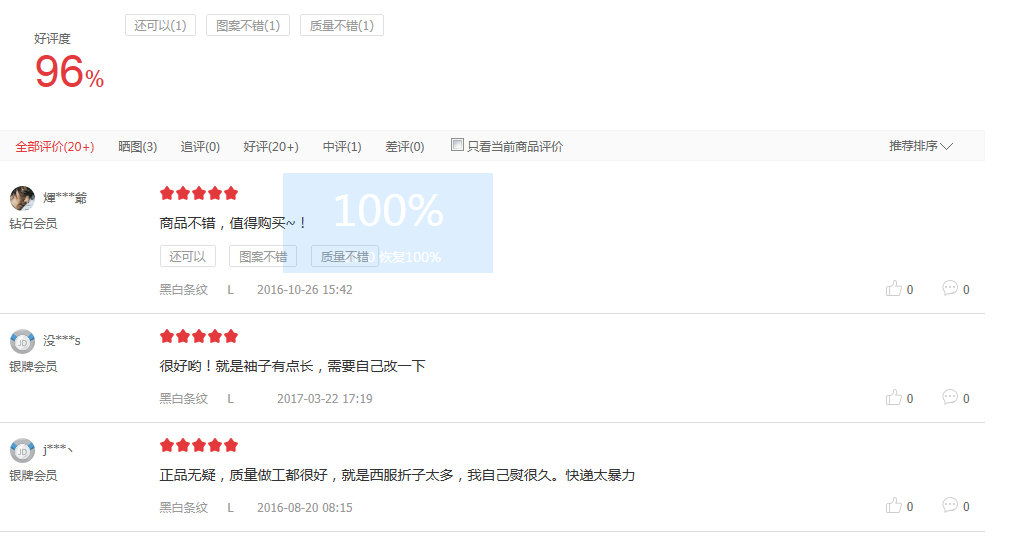Screen dimensions: 1013x537
Task: Click 质量不错 tag in first review
Action: pyautogui.click(x=344, y=257)
